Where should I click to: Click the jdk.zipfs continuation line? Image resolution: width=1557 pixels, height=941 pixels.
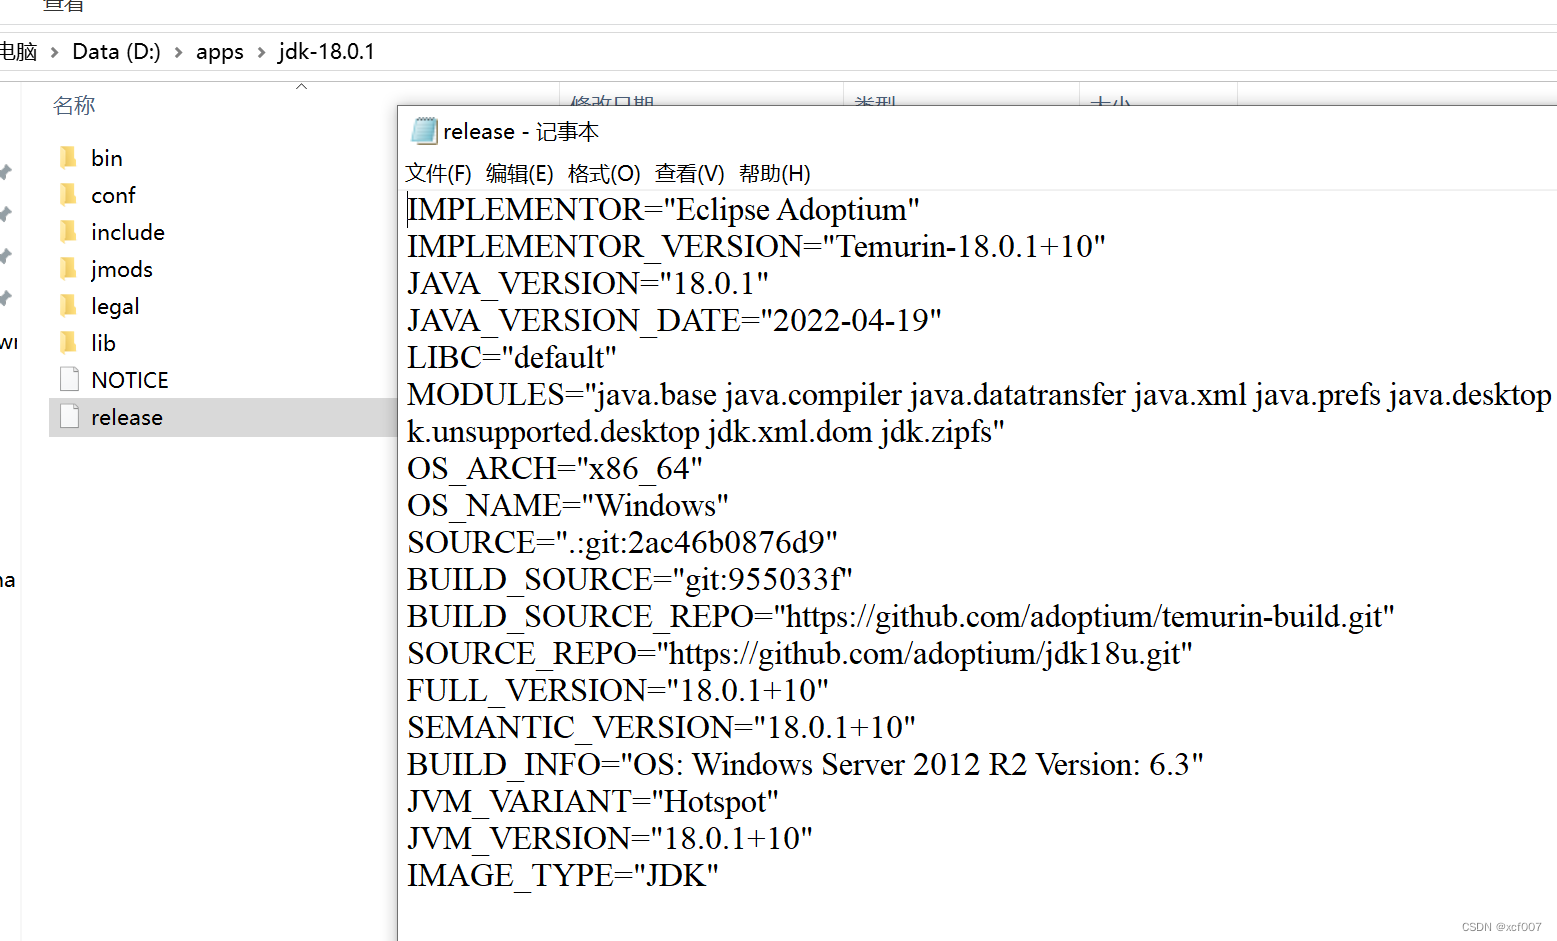click(x=706, y=432)
